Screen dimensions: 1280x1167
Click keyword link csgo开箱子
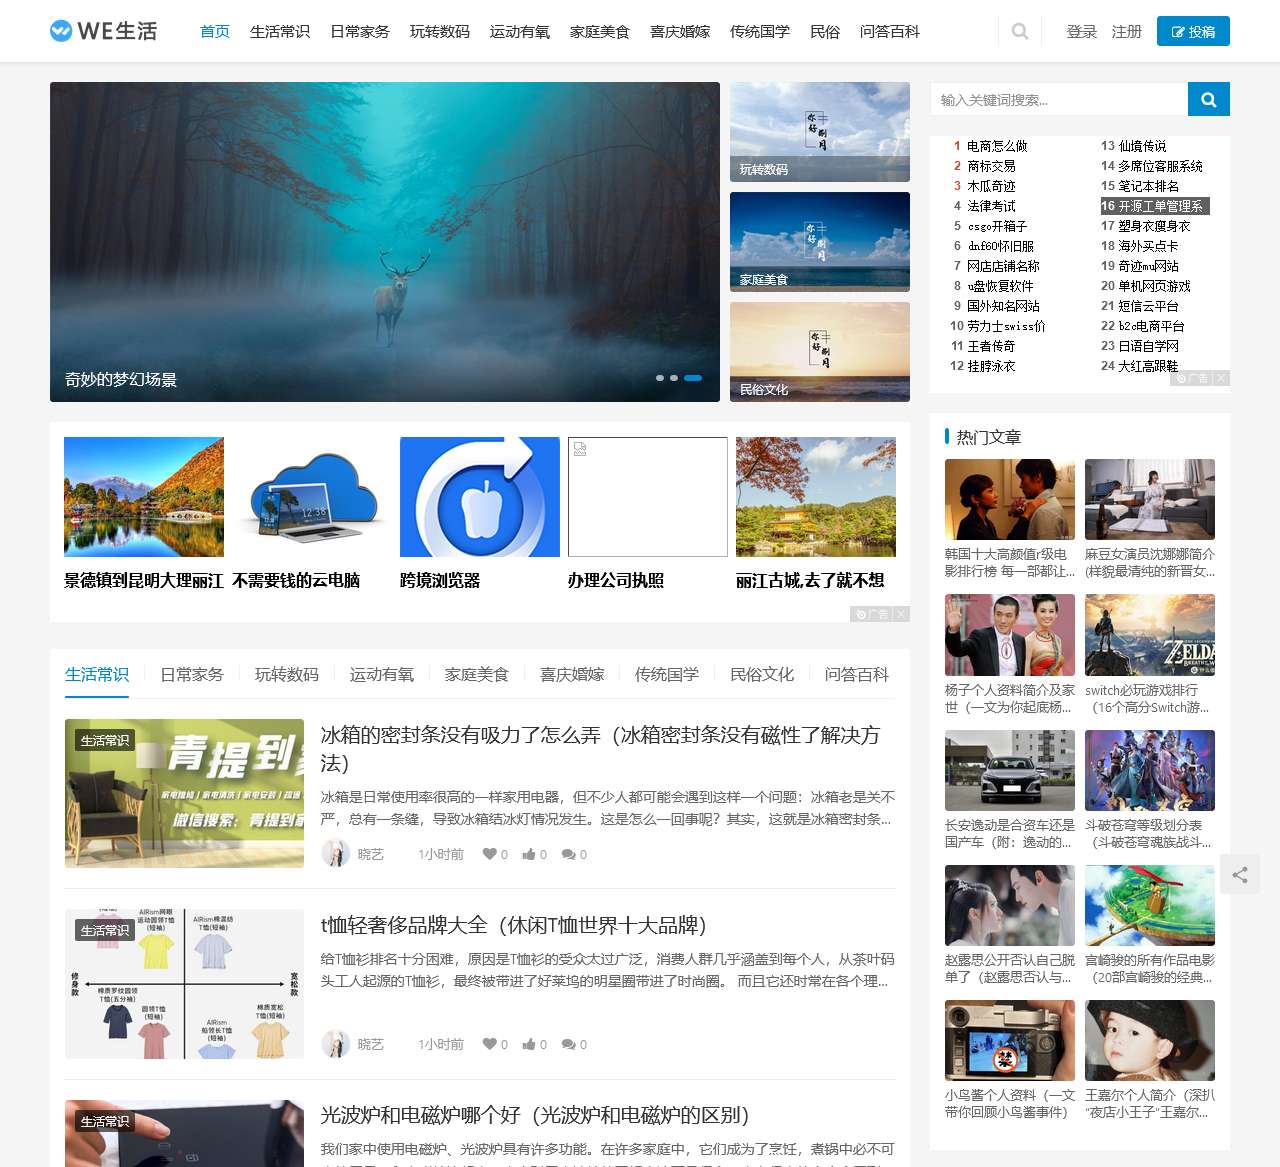(997, 226)
